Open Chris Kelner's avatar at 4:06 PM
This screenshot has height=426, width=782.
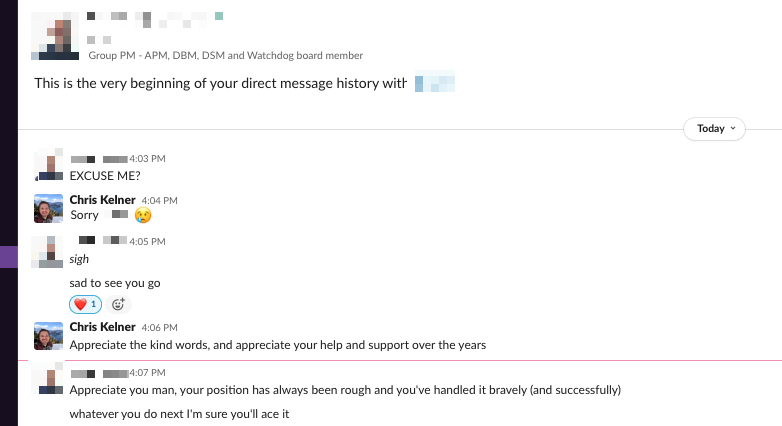coord(48,336)
